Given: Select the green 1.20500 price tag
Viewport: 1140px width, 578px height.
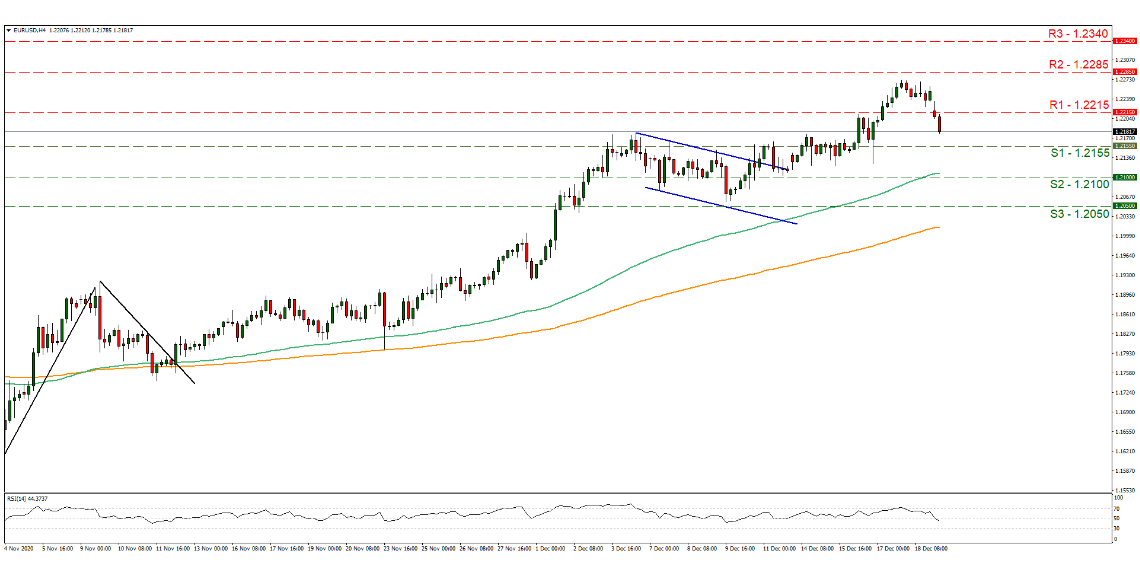Looking at the screenshot, I should click(x=1124, y=206).
